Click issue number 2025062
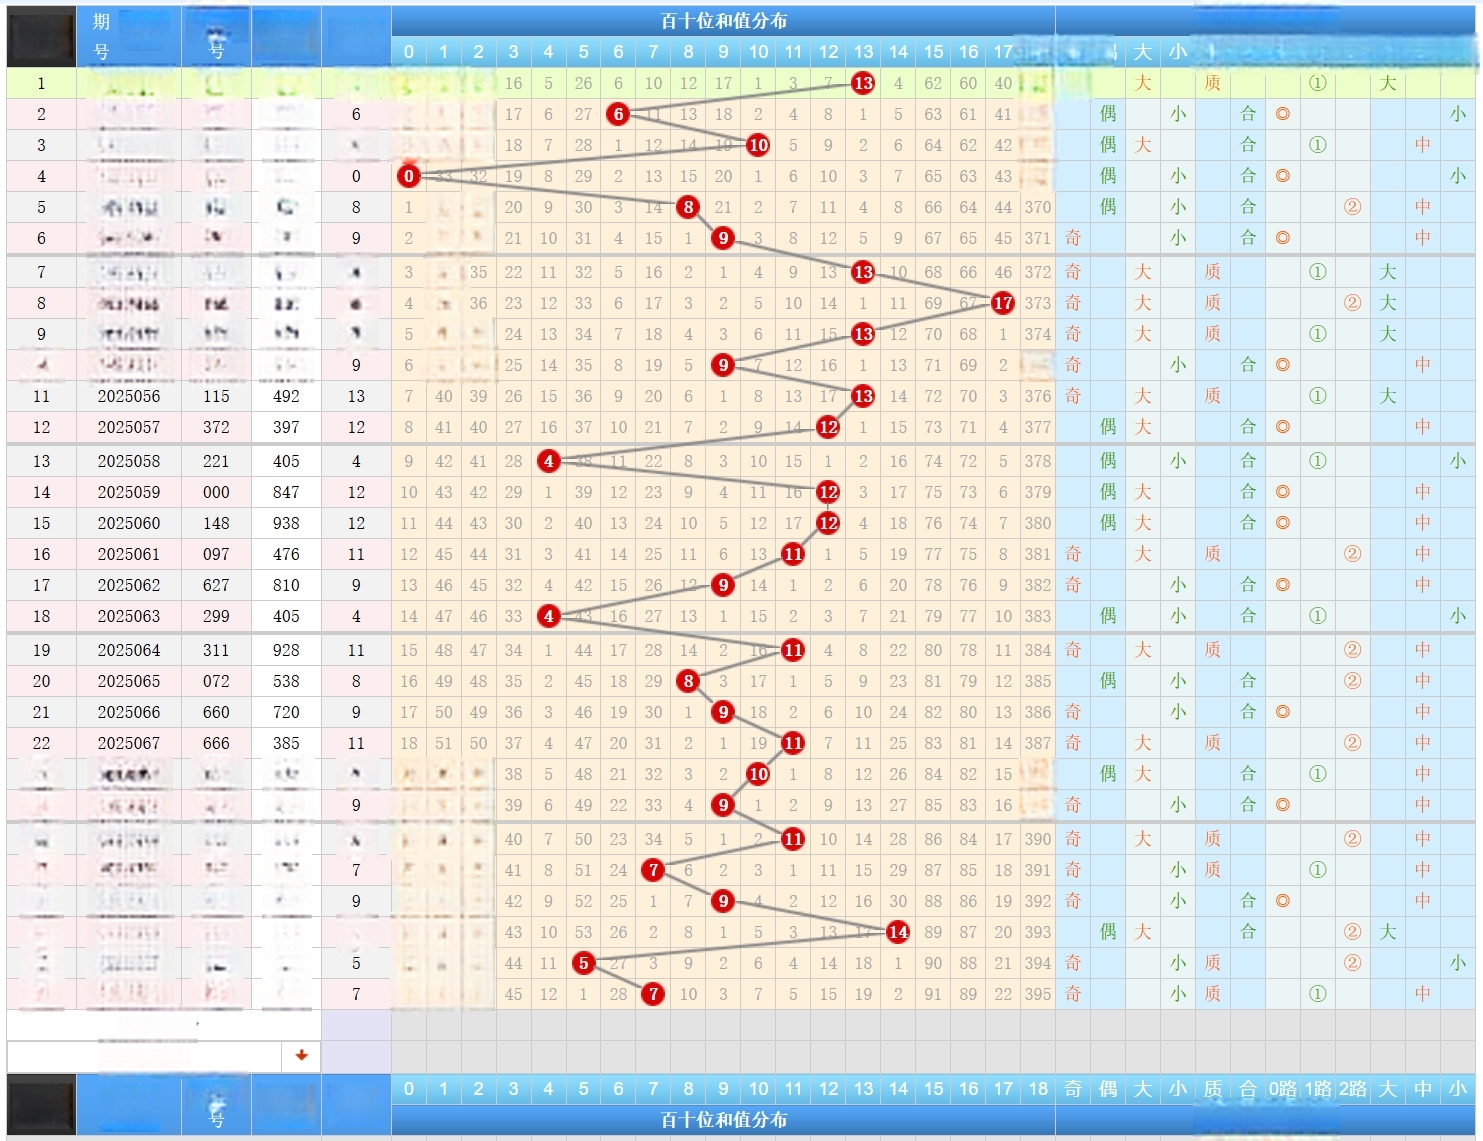The image size is (1483, 1141). pyautogui.click(x=129, y=585)
